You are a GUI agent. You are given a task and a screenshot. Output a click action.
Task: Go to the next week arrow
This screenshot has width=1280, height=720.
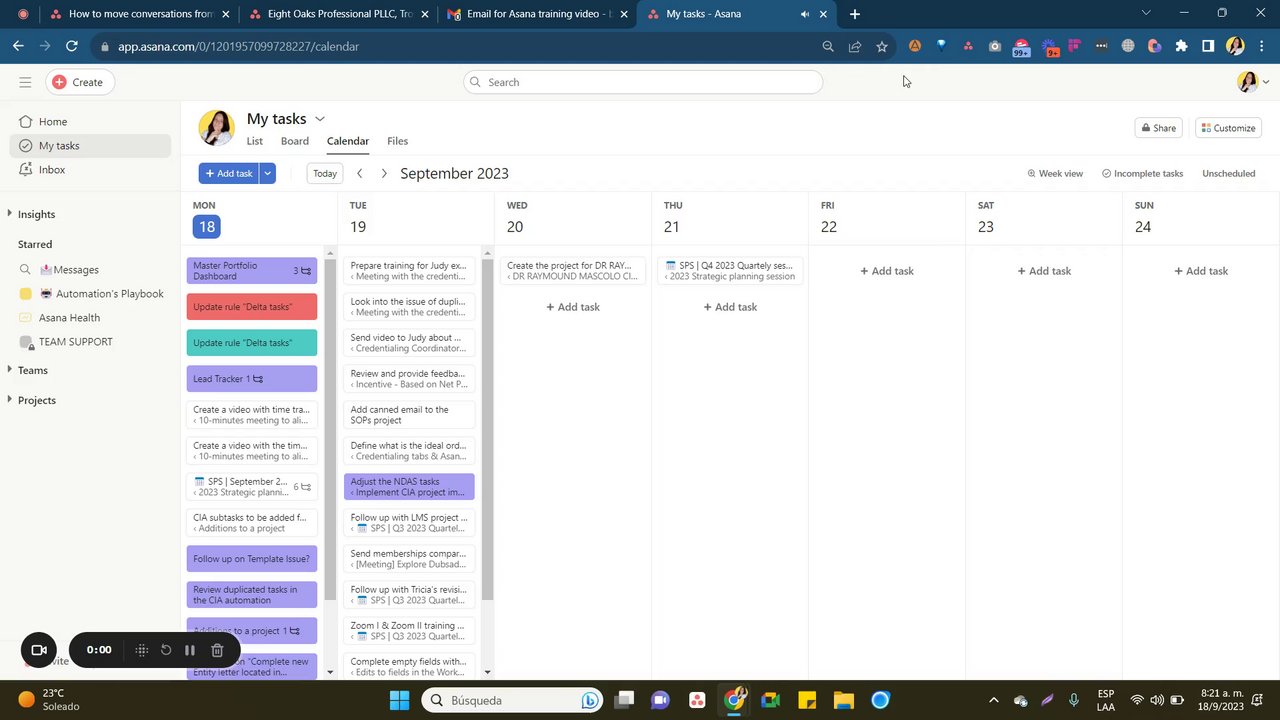(x=384, y=173)
